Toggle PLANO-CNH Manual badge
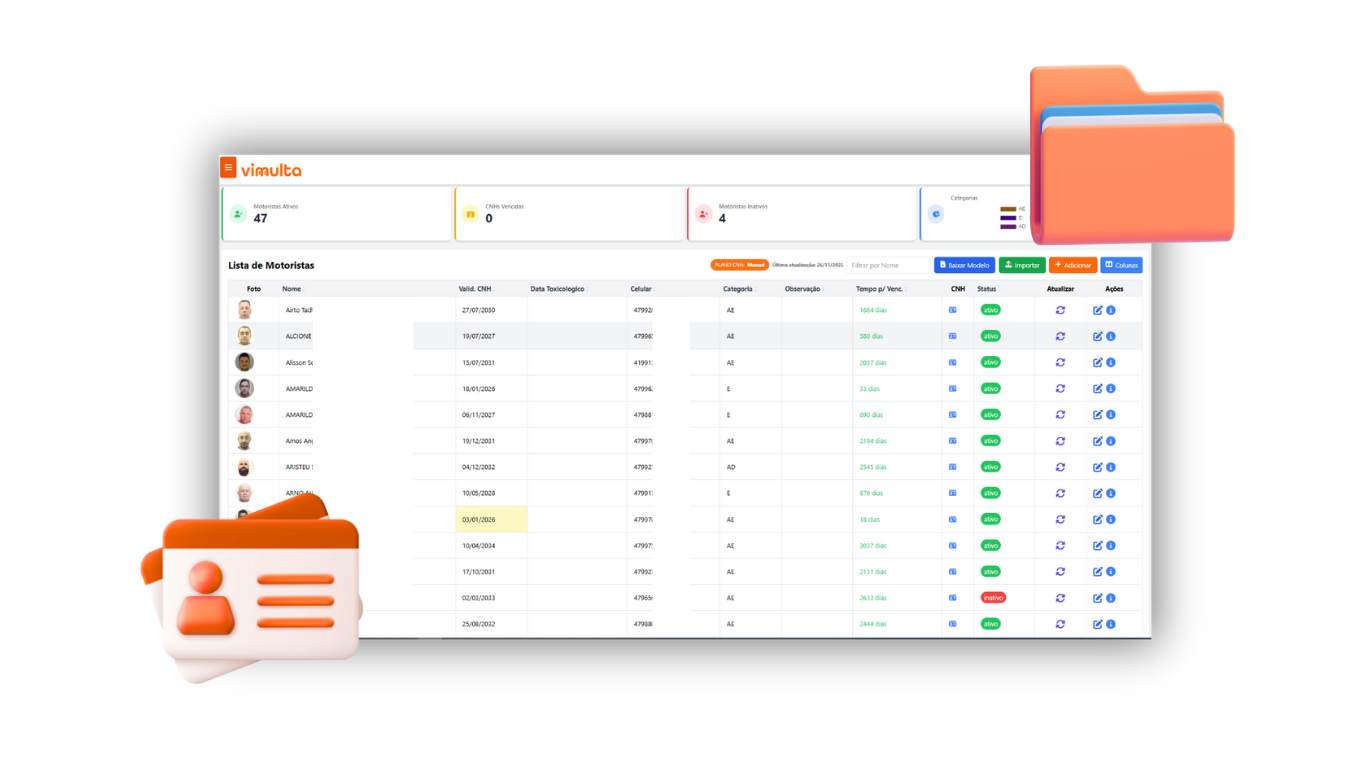 740,265
